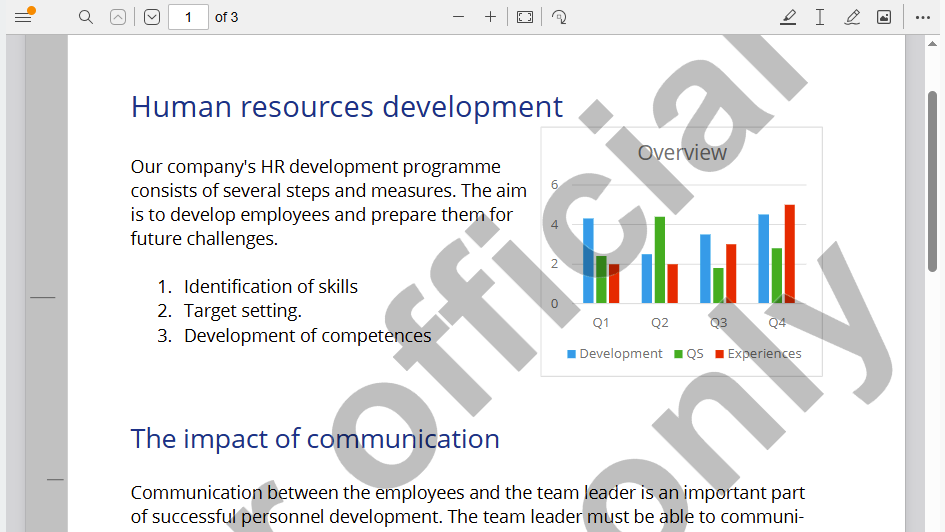Click the tall red Q4 Experiences bar
Viewport: 945px width, 532px height.
click(790, 254)
